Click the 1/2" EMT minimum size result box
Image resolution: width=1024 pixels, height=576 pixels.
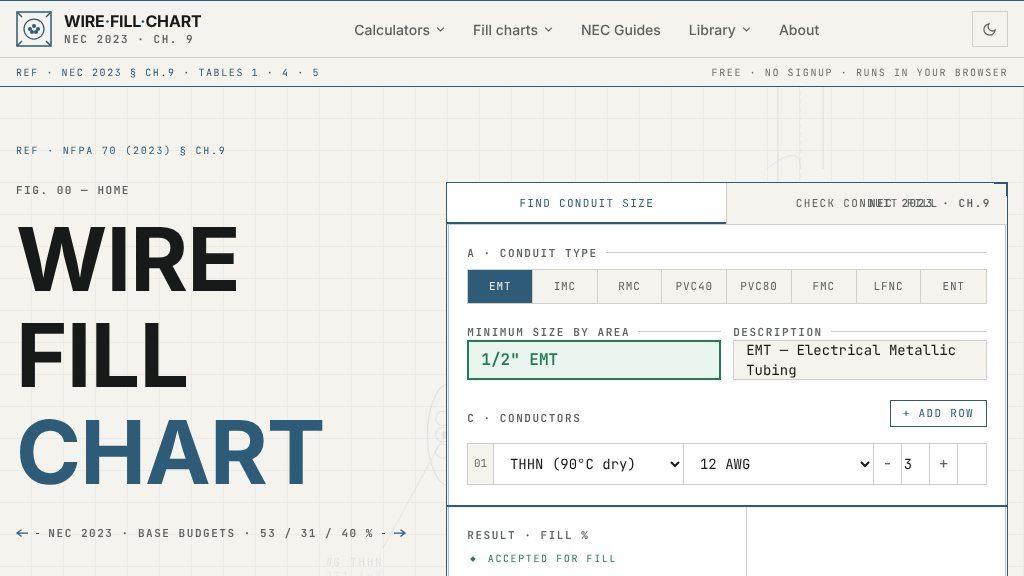pos(594,360)
